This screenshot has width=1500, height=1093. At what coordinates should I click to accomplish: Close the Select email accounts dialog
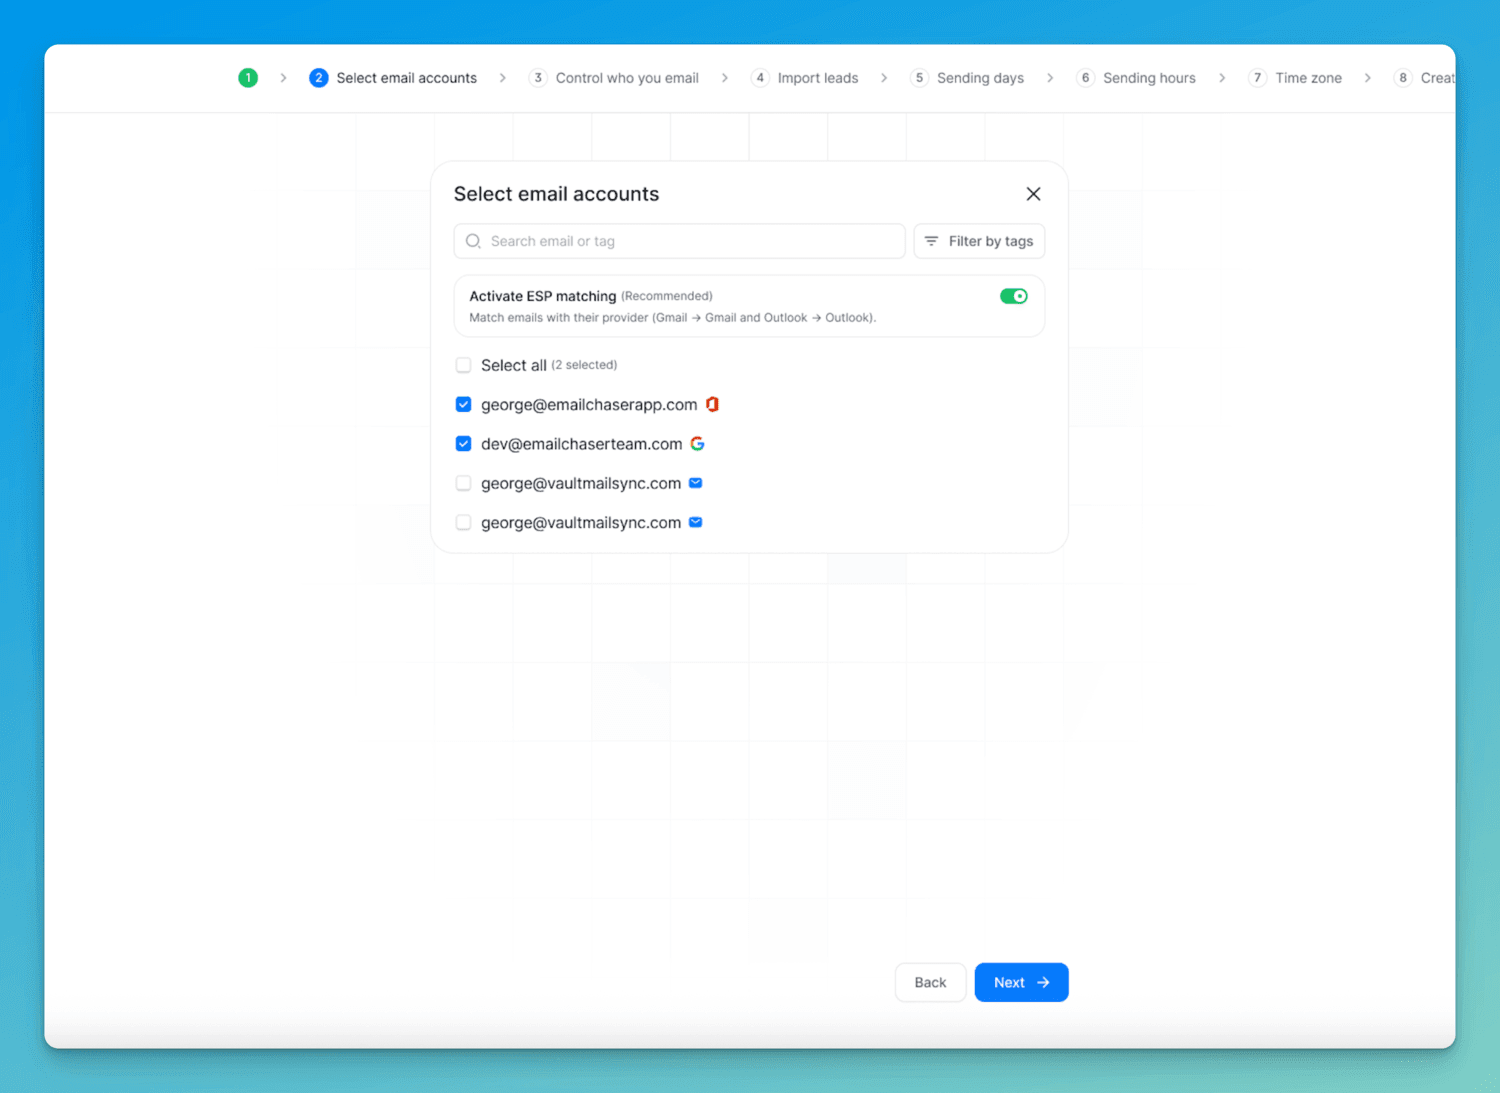click(x=1033, y=194)
